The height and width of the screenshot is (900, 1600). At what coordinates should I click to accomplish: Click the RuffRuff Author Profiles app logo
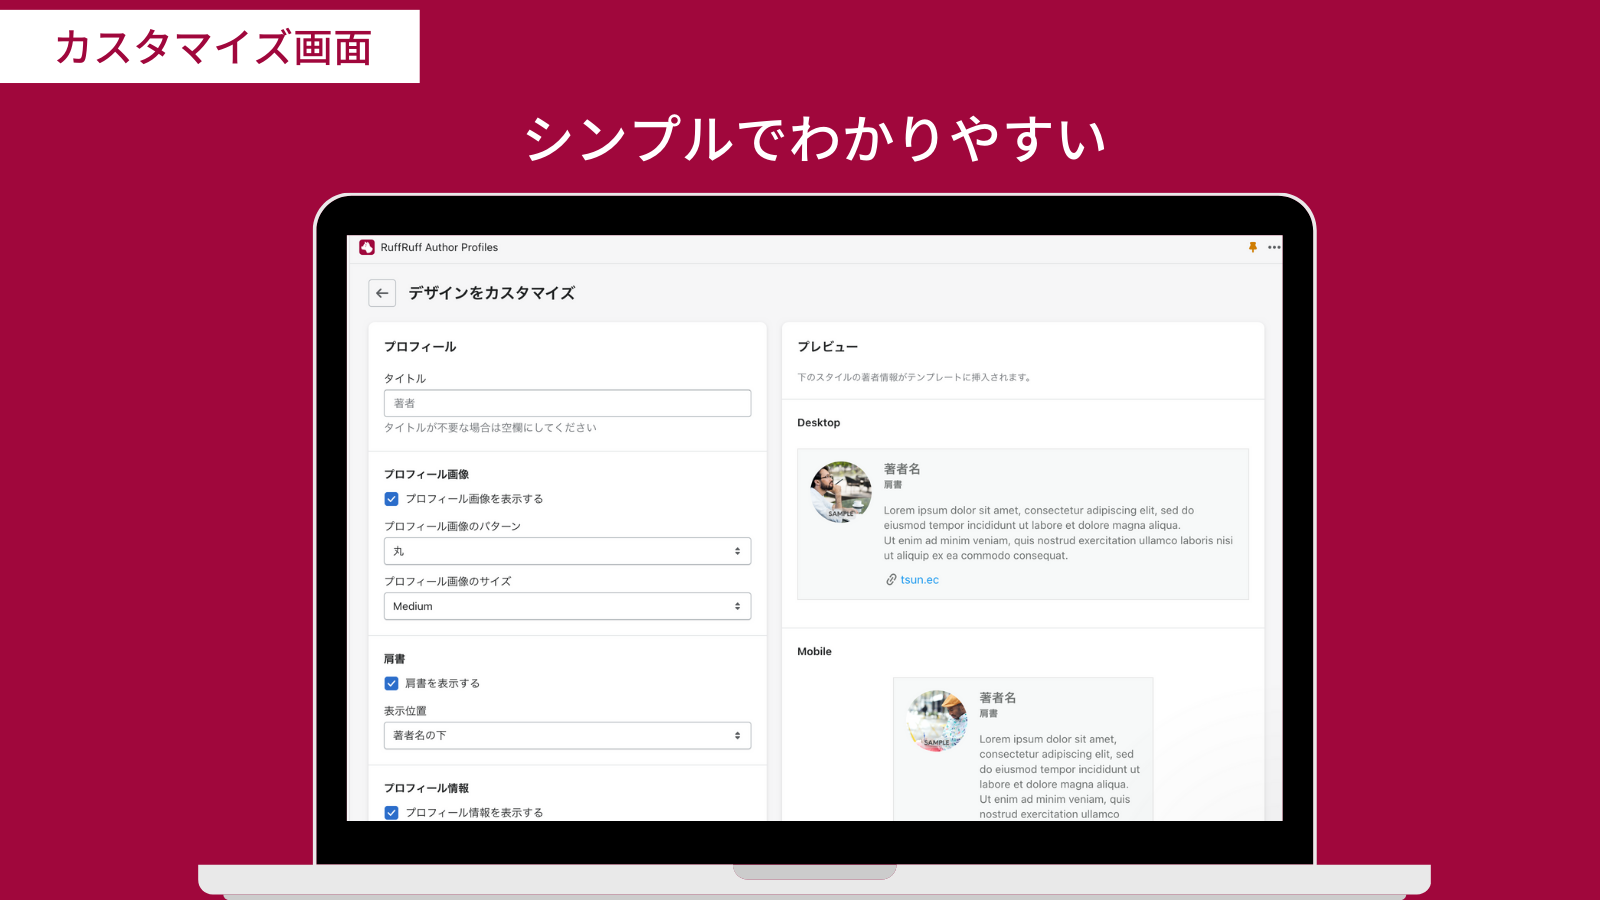click(x=367, y=247)
